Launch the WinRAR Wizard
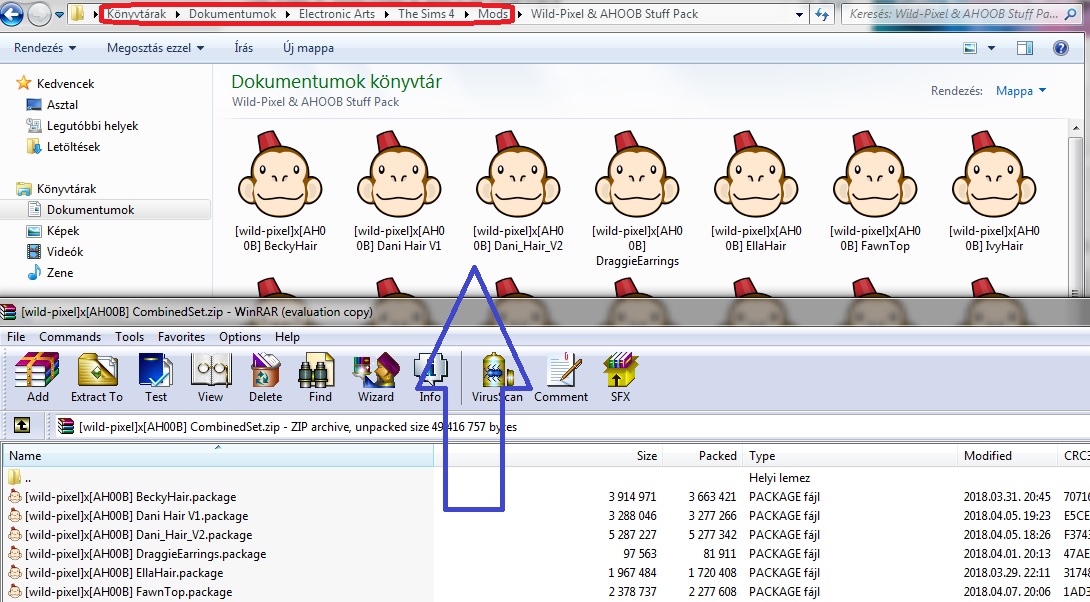This screenshot has height=602, width=1090. click(375, 377)
